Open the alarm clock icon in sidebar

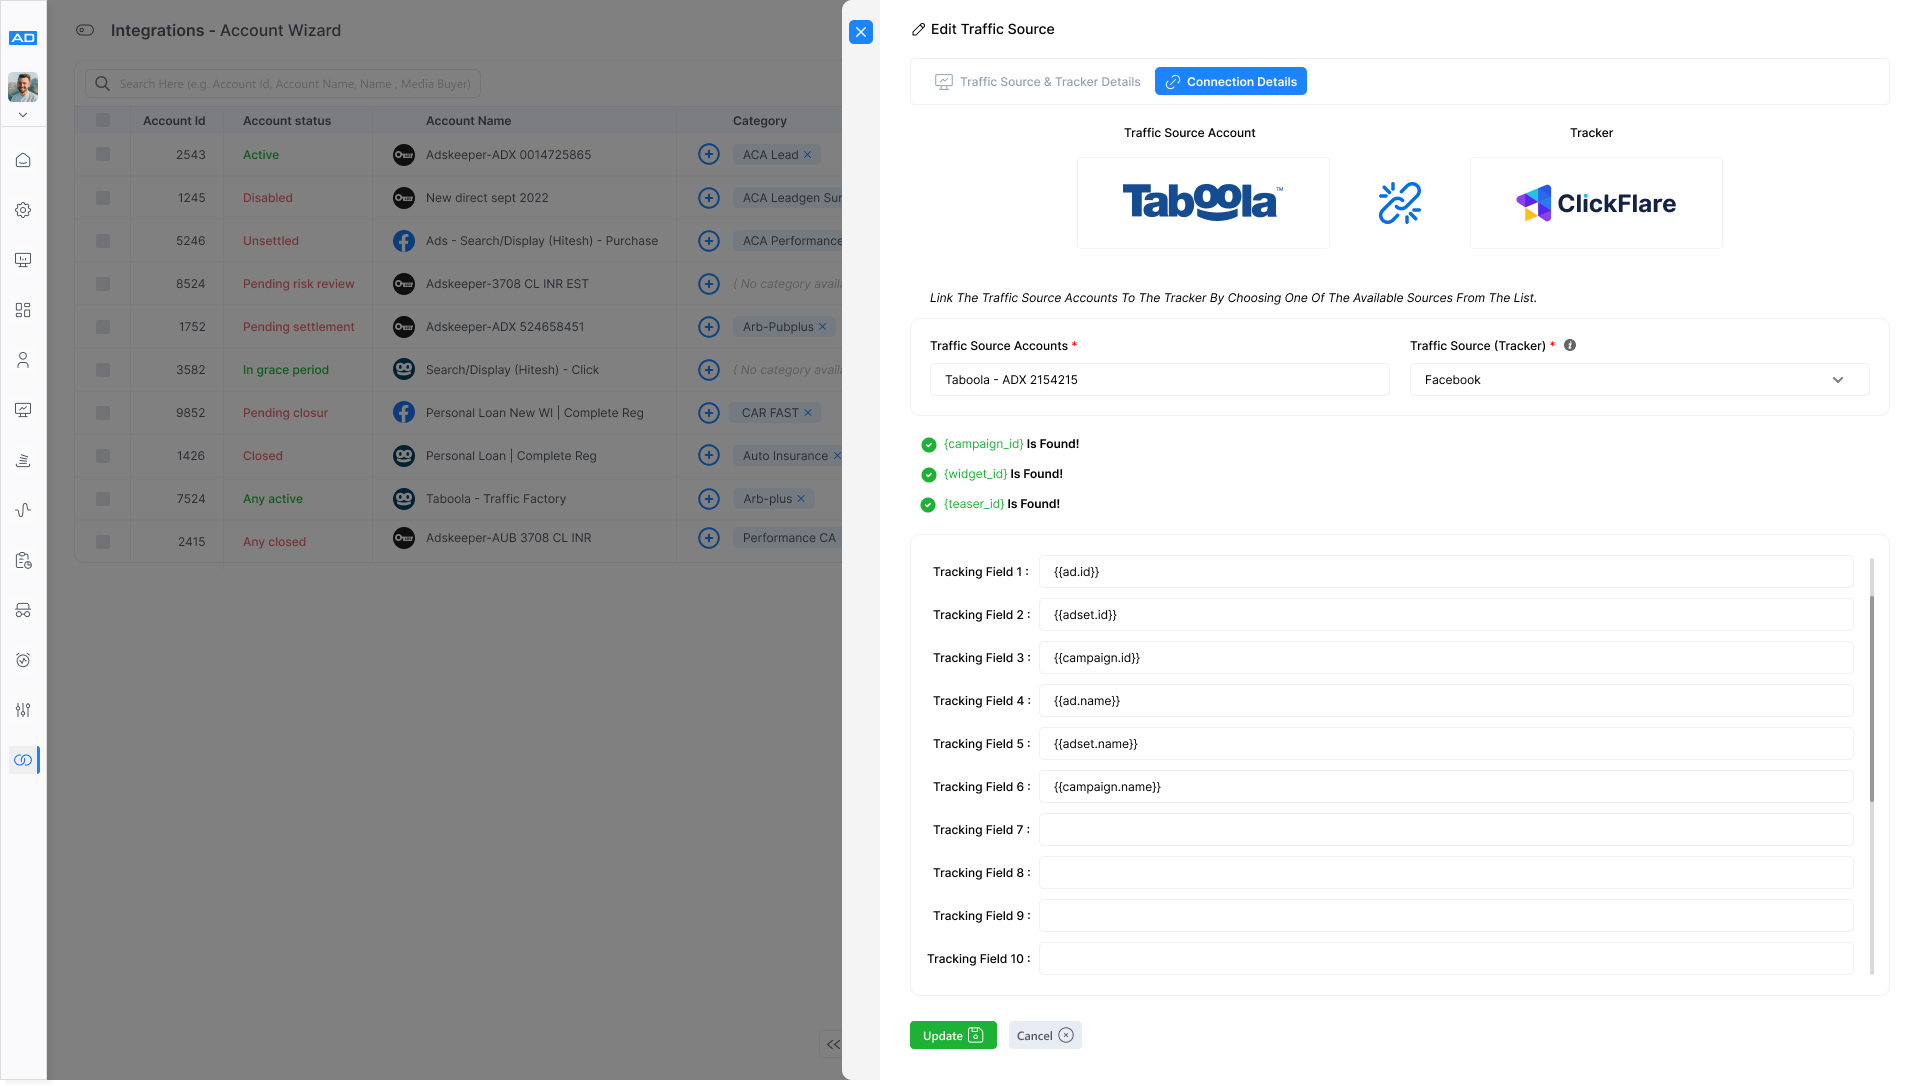click(23, 660)
